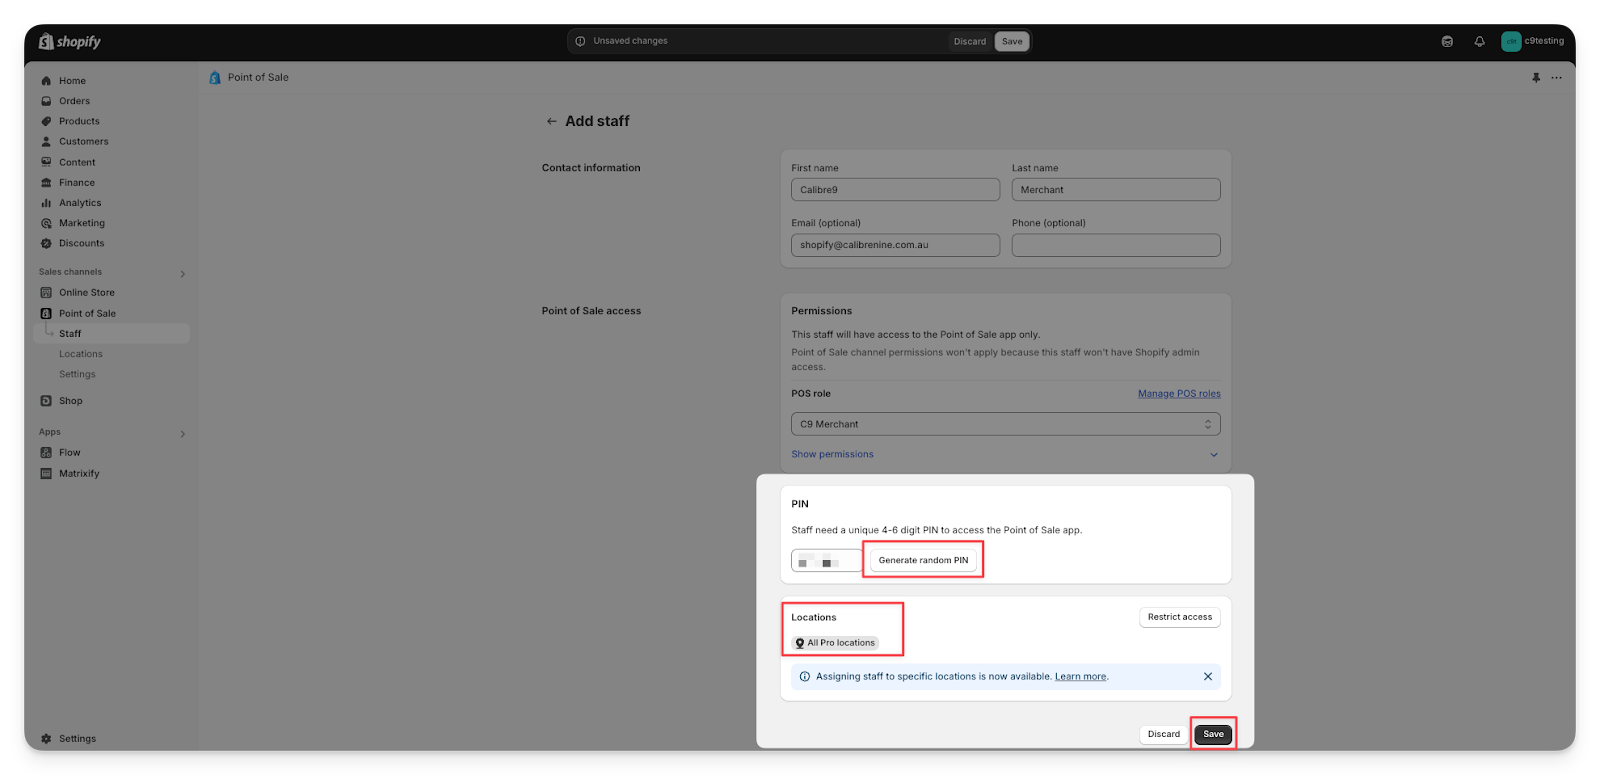This screenshot has width=1600, height=775.
Task: Click Generate random PIN button
Action: click(x=923, y=560)
